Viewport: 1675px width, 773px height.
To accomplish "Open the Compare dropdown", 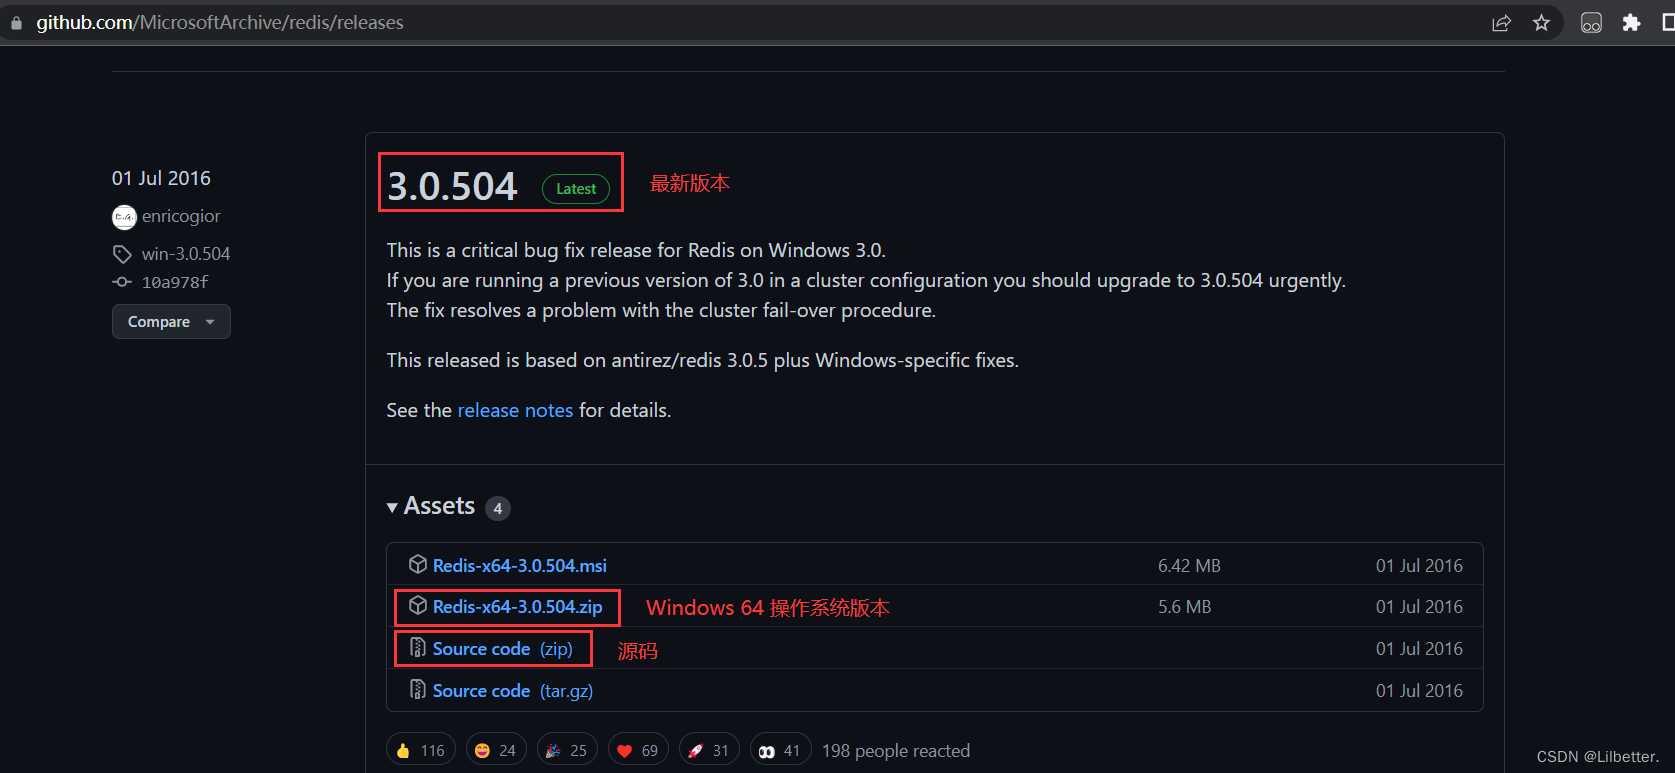I will click(x=171, y=321).
